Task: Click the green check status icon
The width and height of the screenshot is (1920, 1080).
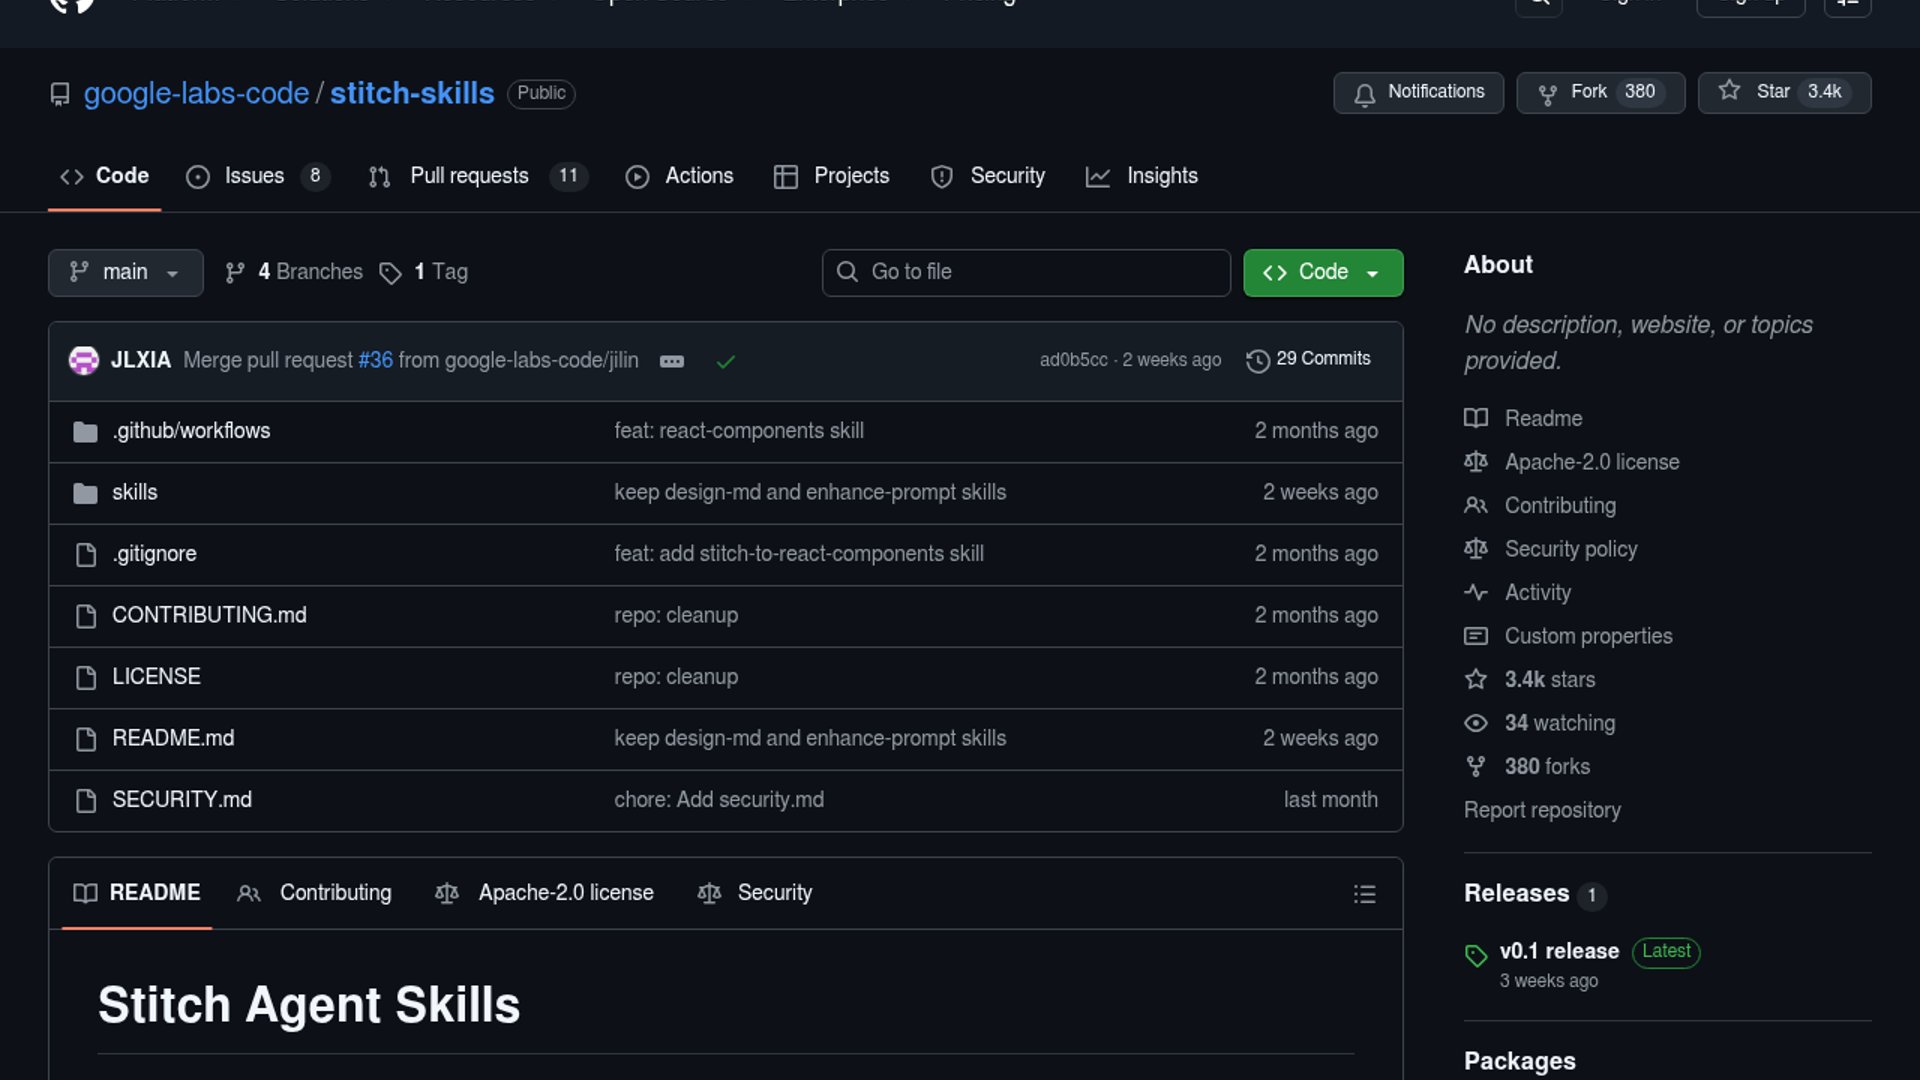Action: tap(726, 361)
